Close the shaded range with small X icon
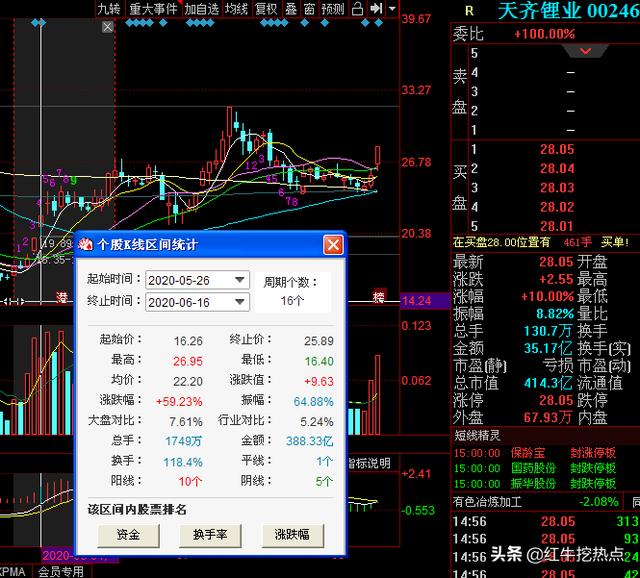The image size is (640, 578). coord(108,27)
